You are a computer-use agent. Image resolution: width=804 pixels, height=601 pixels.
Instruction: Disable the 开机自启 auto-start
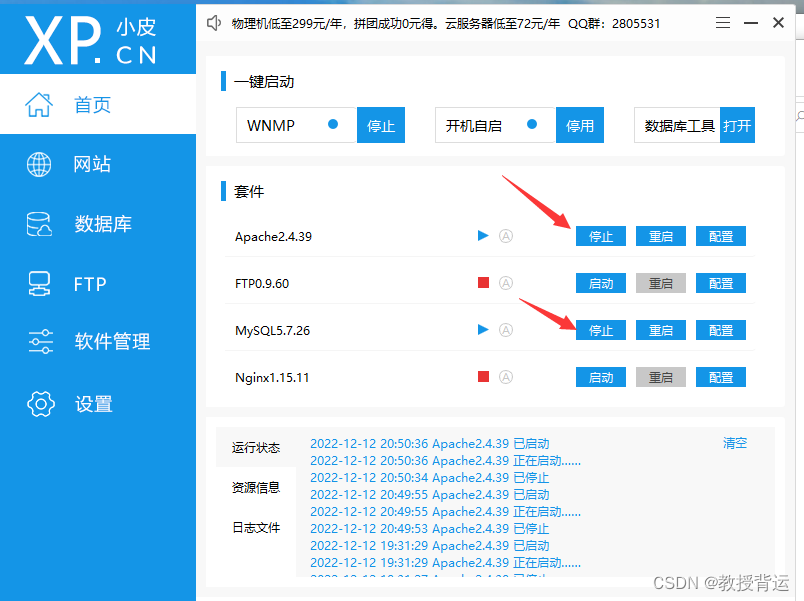click(580, 125)
